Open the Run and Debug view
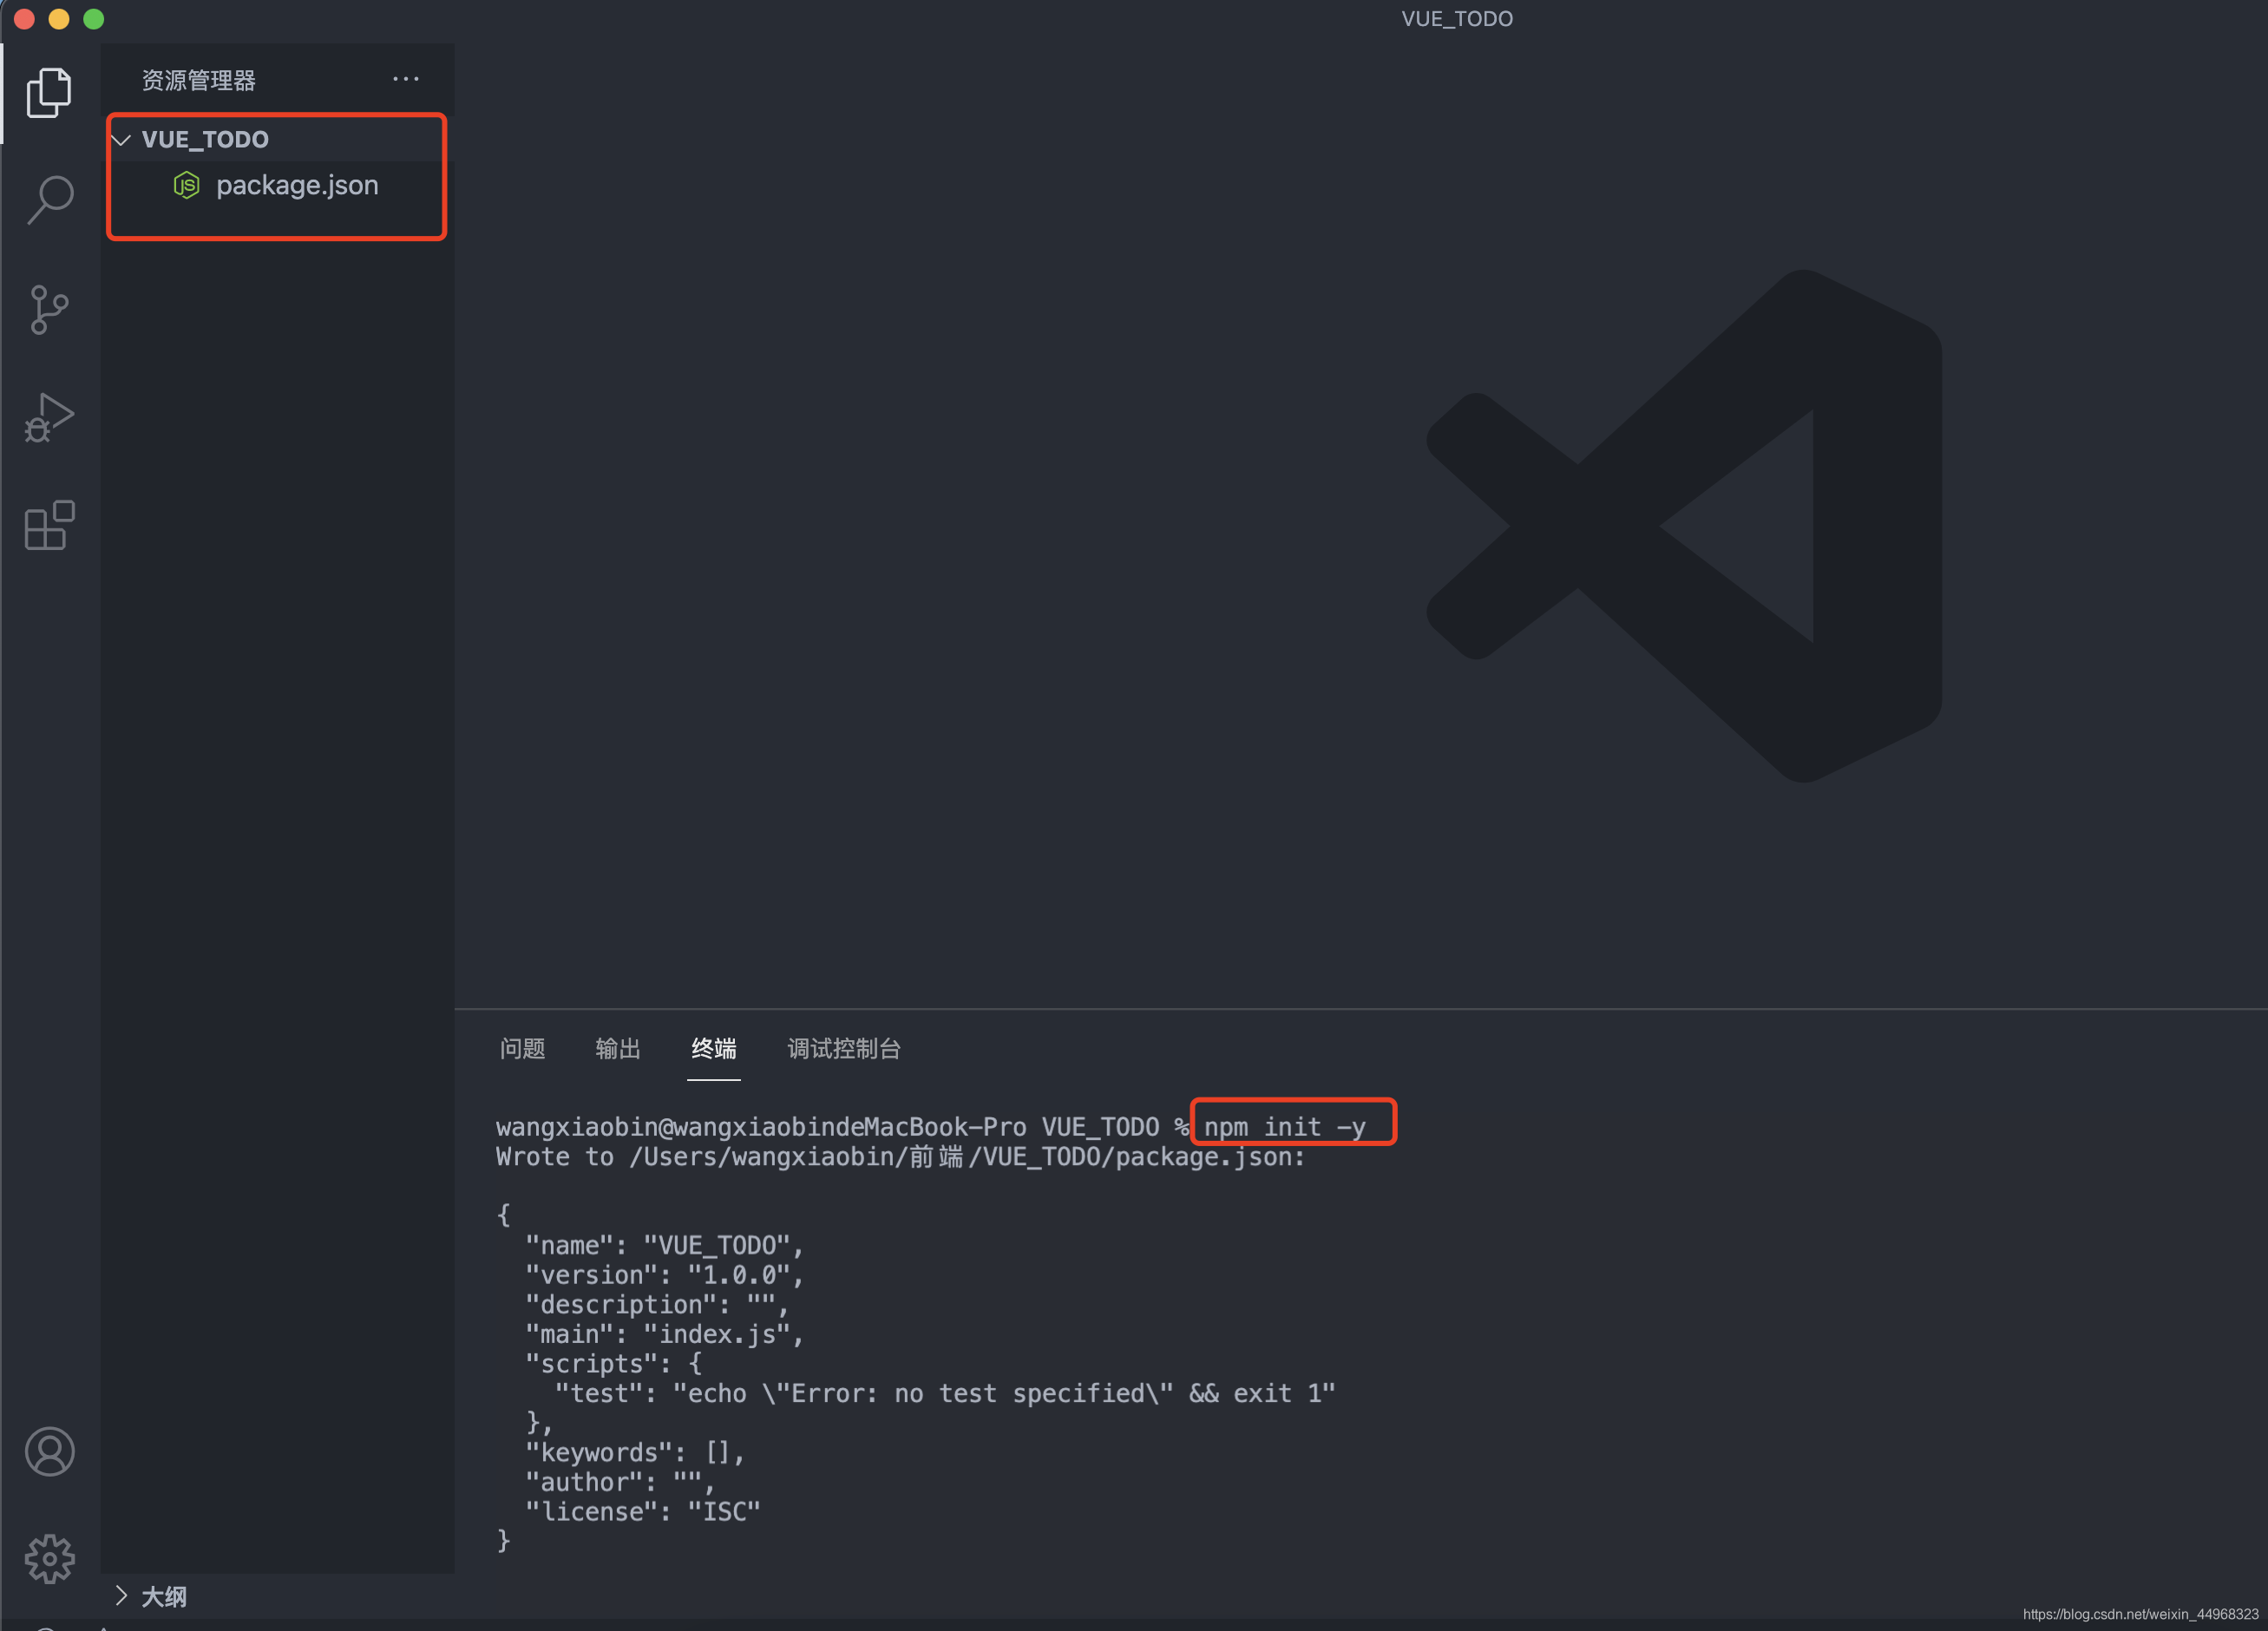The width and height of the screenshot is (2268, 1631). (49, 417)
